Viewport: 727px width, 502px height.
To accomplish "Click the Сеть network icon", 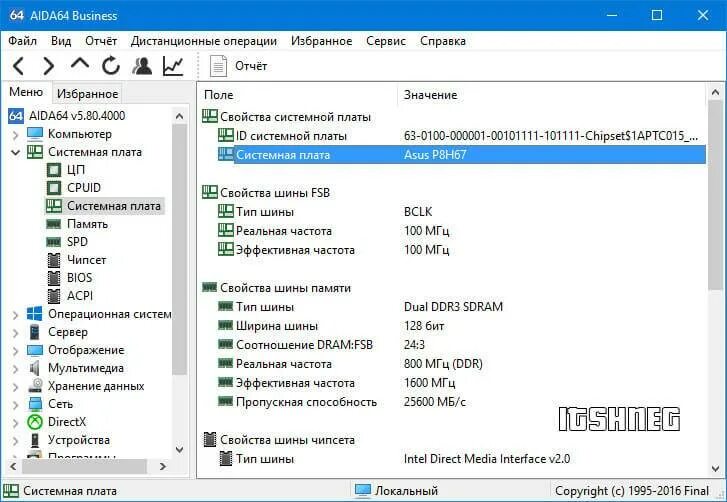I will coord(35,404).
